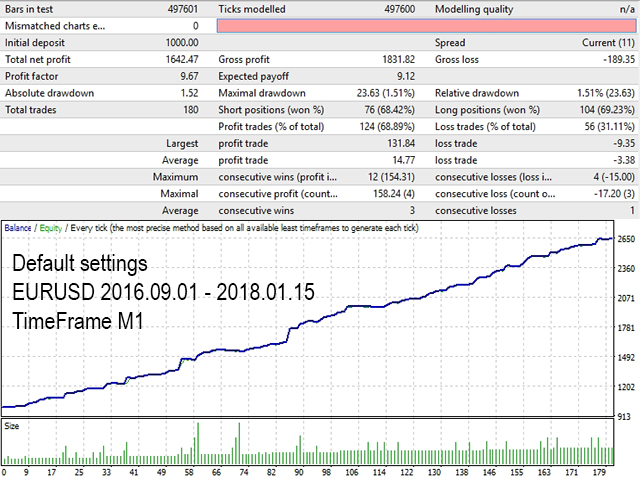640x480 pixels.
Task: Click the 'Equity' chart legend label
Action: pyautogui.click(x=51, y=228)
